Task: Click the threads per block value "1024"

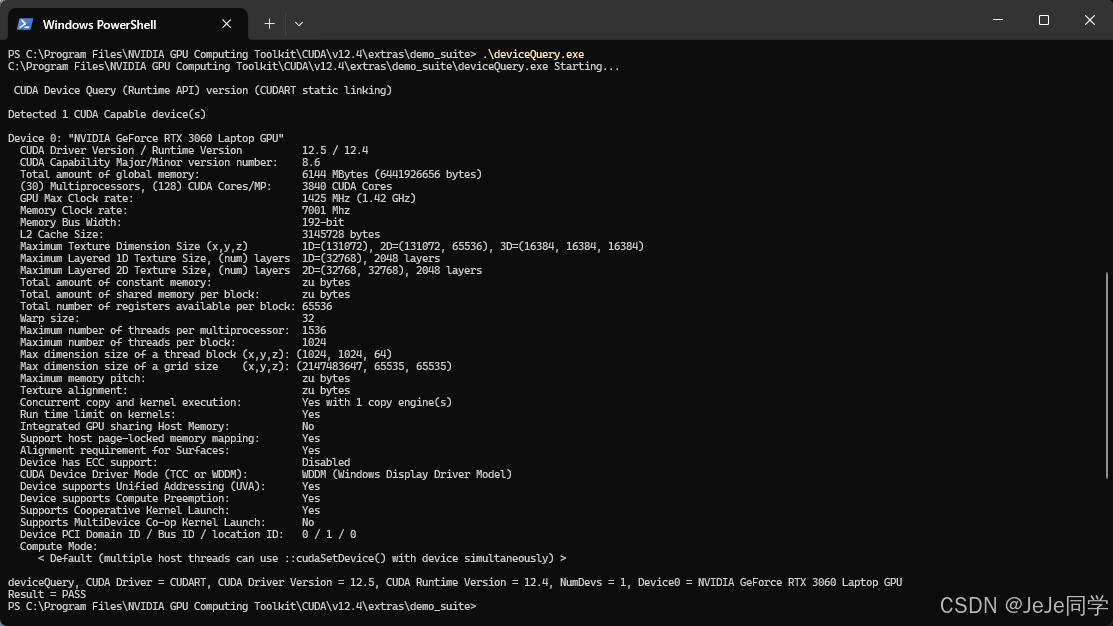Action: [x=314, y=343]
